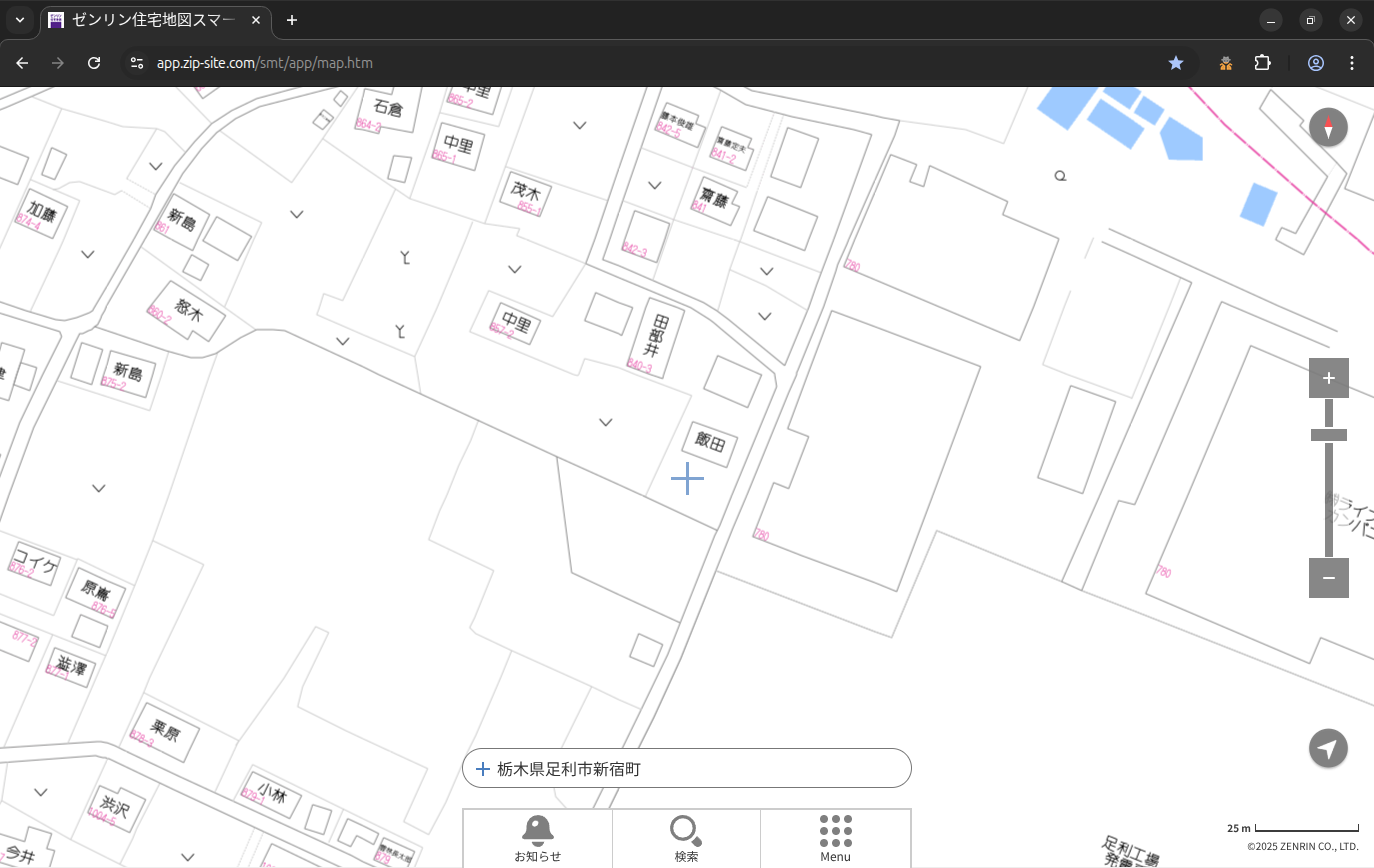The image size is (1374, 868).
Task: Reload the page
Action: pos(94,63)
